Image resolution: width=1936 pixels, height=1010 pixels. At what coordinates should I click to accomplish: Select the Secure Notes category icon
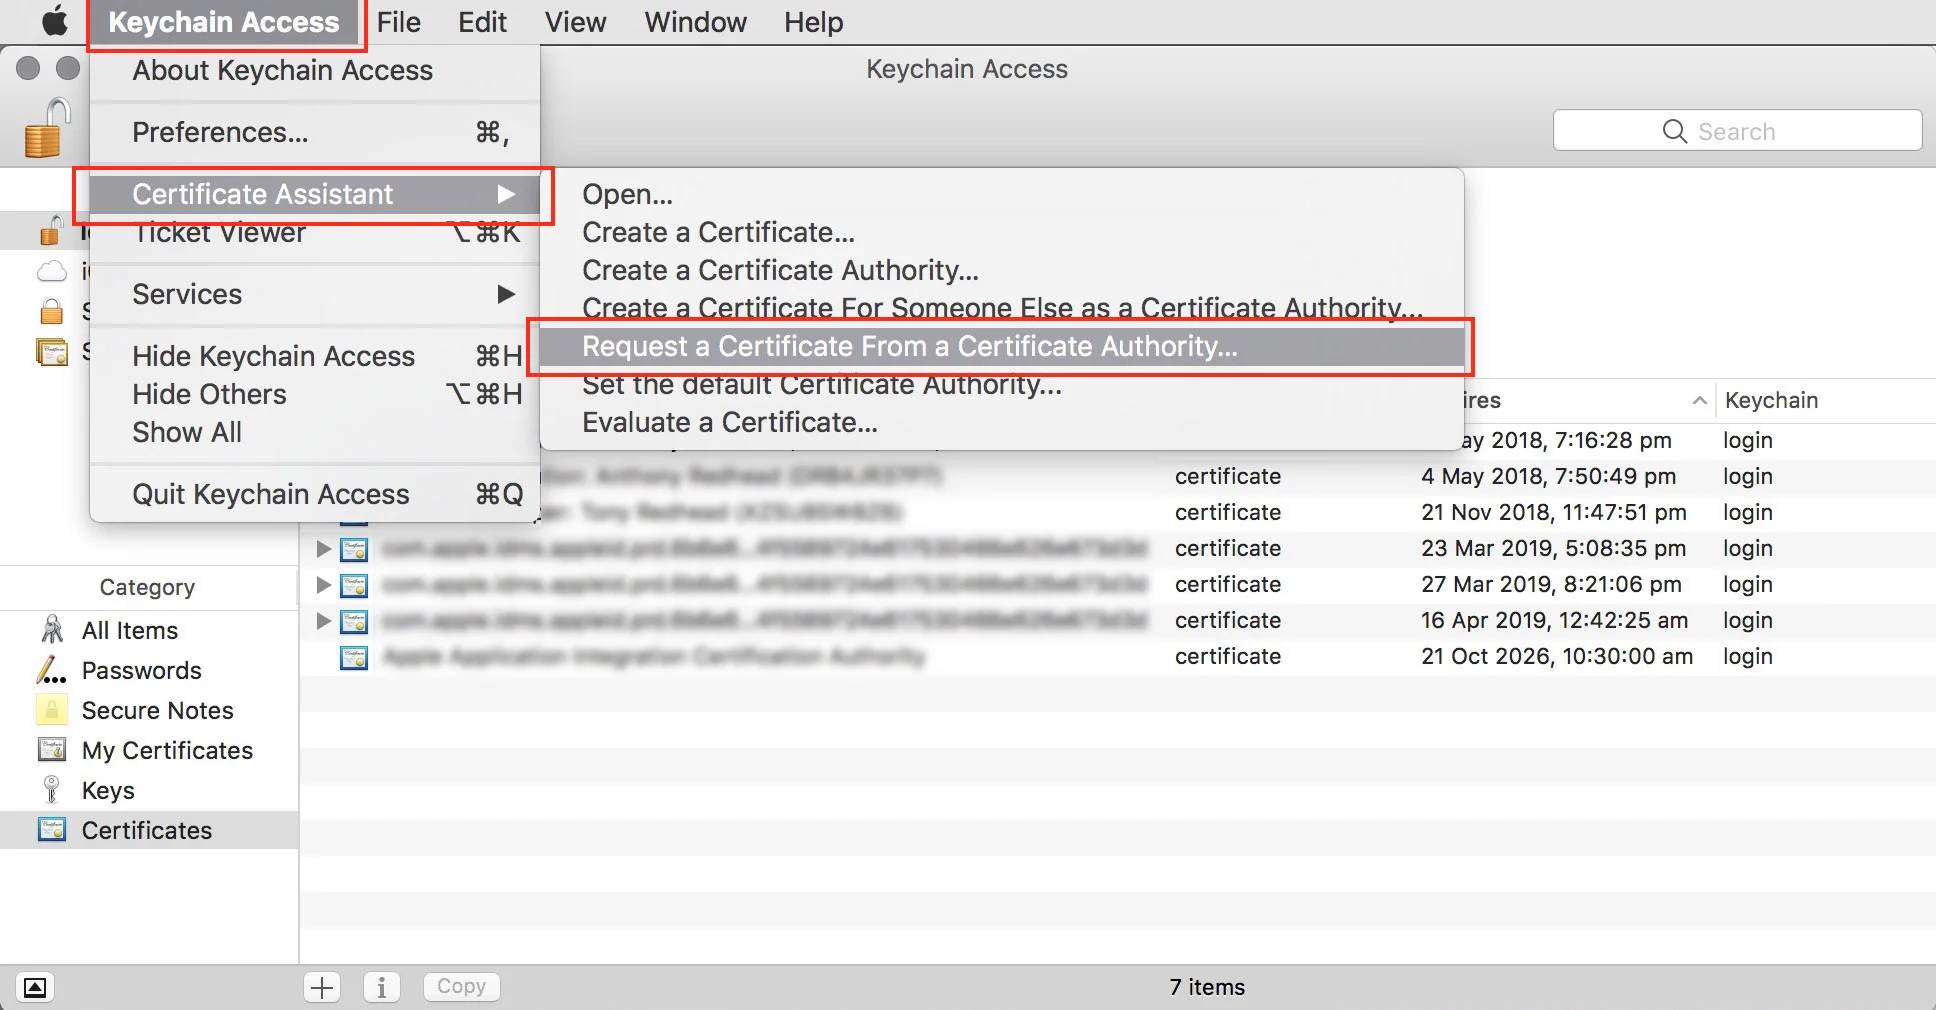click(52, 710)
